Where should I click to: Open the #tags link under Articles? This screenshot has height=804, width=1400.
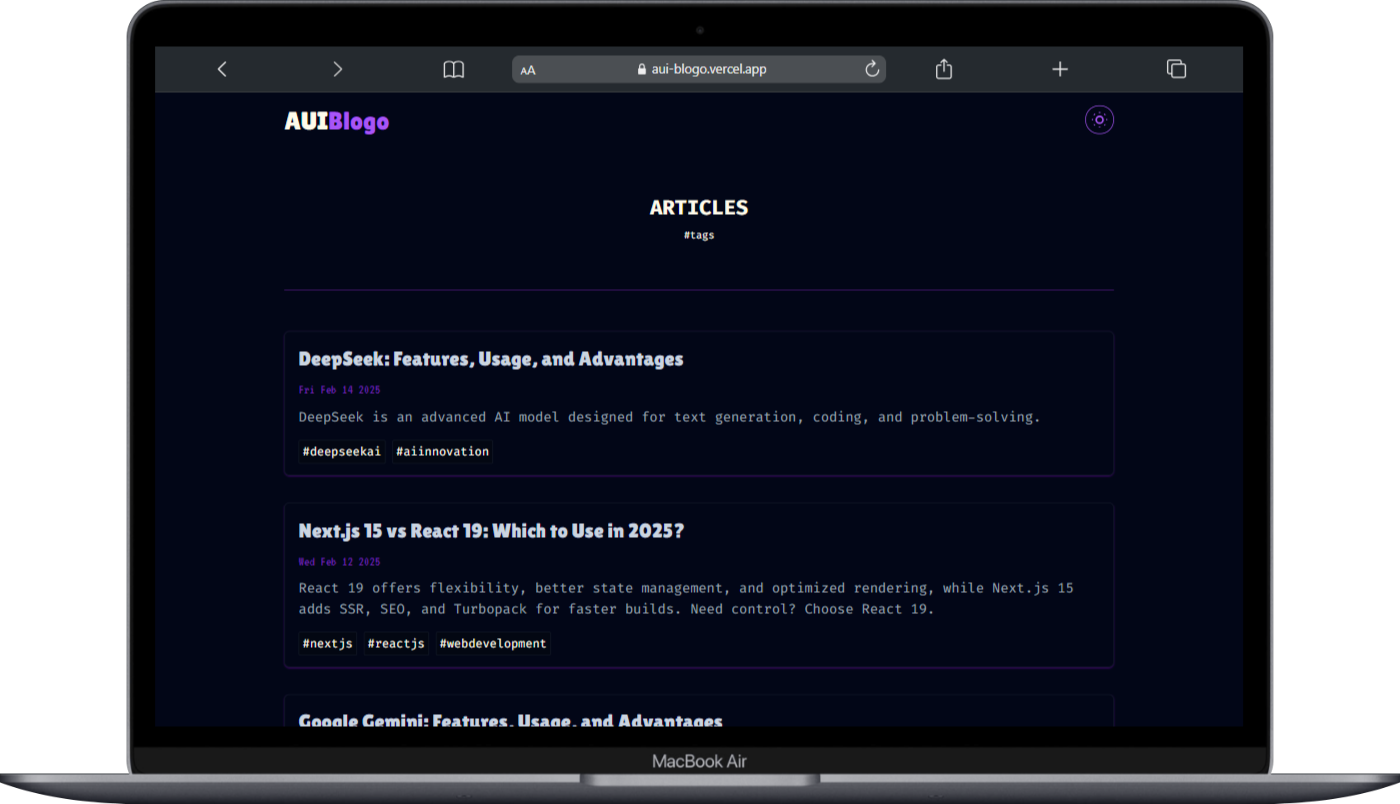[x=699, y=235]
